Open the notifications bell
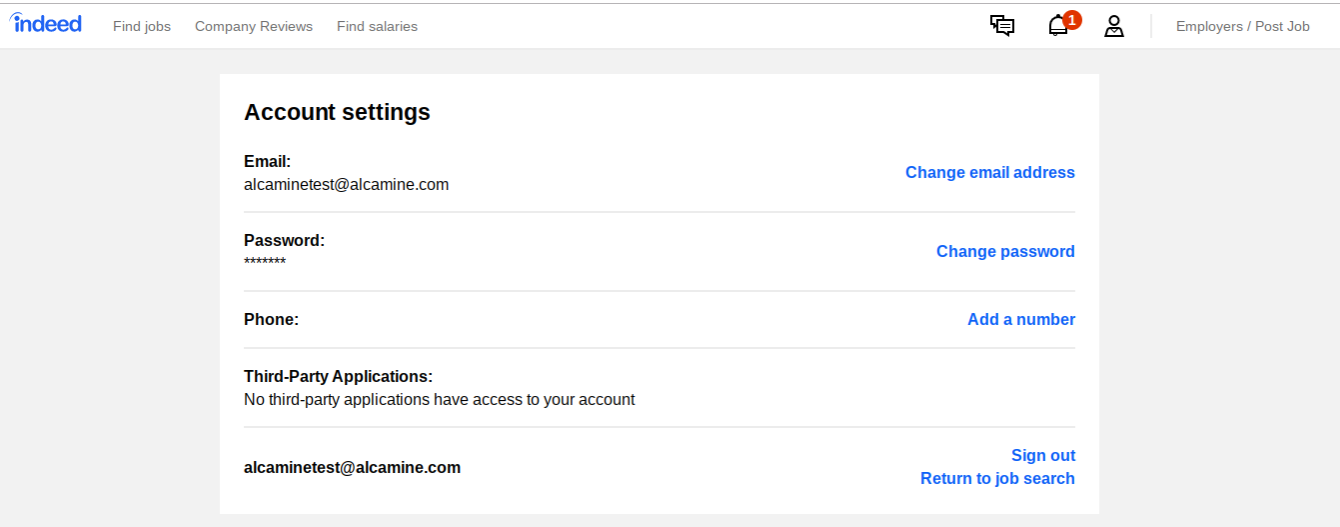Image resolution: width=1340 pixels, height=527 pixels. point(1057,27)
